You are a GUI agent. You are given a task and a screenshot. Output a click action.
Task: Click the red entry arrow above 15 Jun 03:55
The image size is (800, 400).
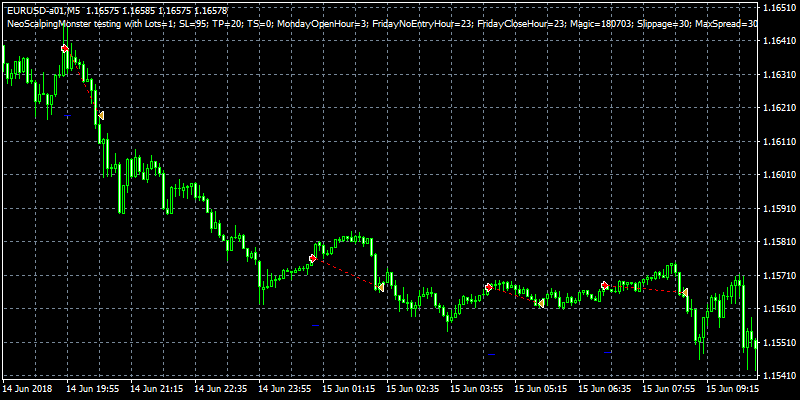pyautogui.click(x=488, y=287)
